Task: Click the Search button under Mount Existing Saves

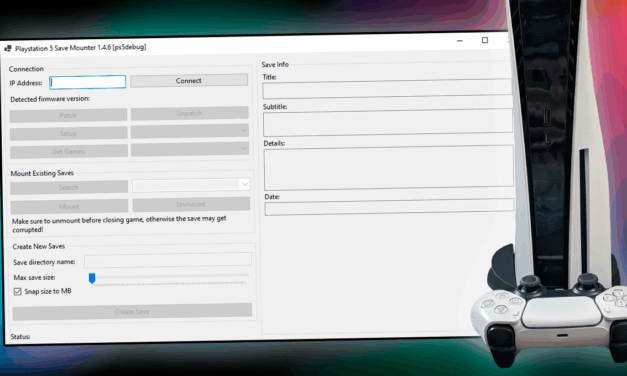Action: [x=69, y=187]
